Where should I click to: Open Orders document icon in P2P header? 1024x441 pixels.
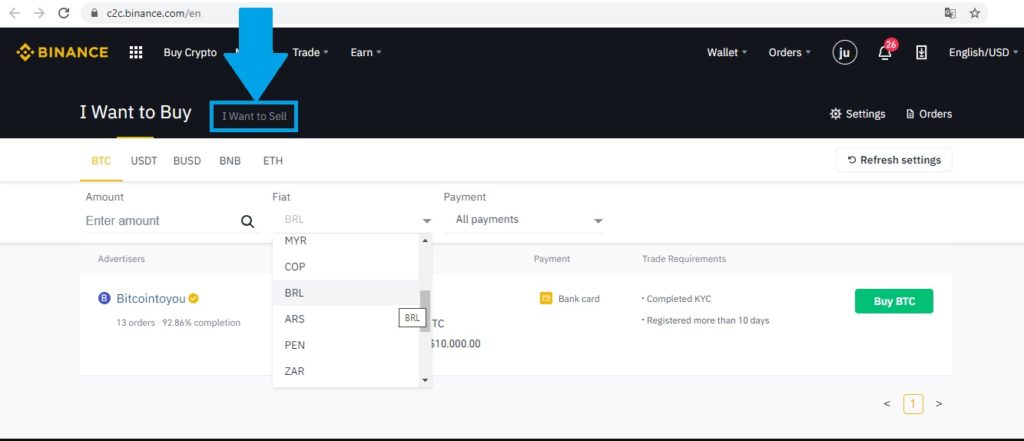(910, 114)
